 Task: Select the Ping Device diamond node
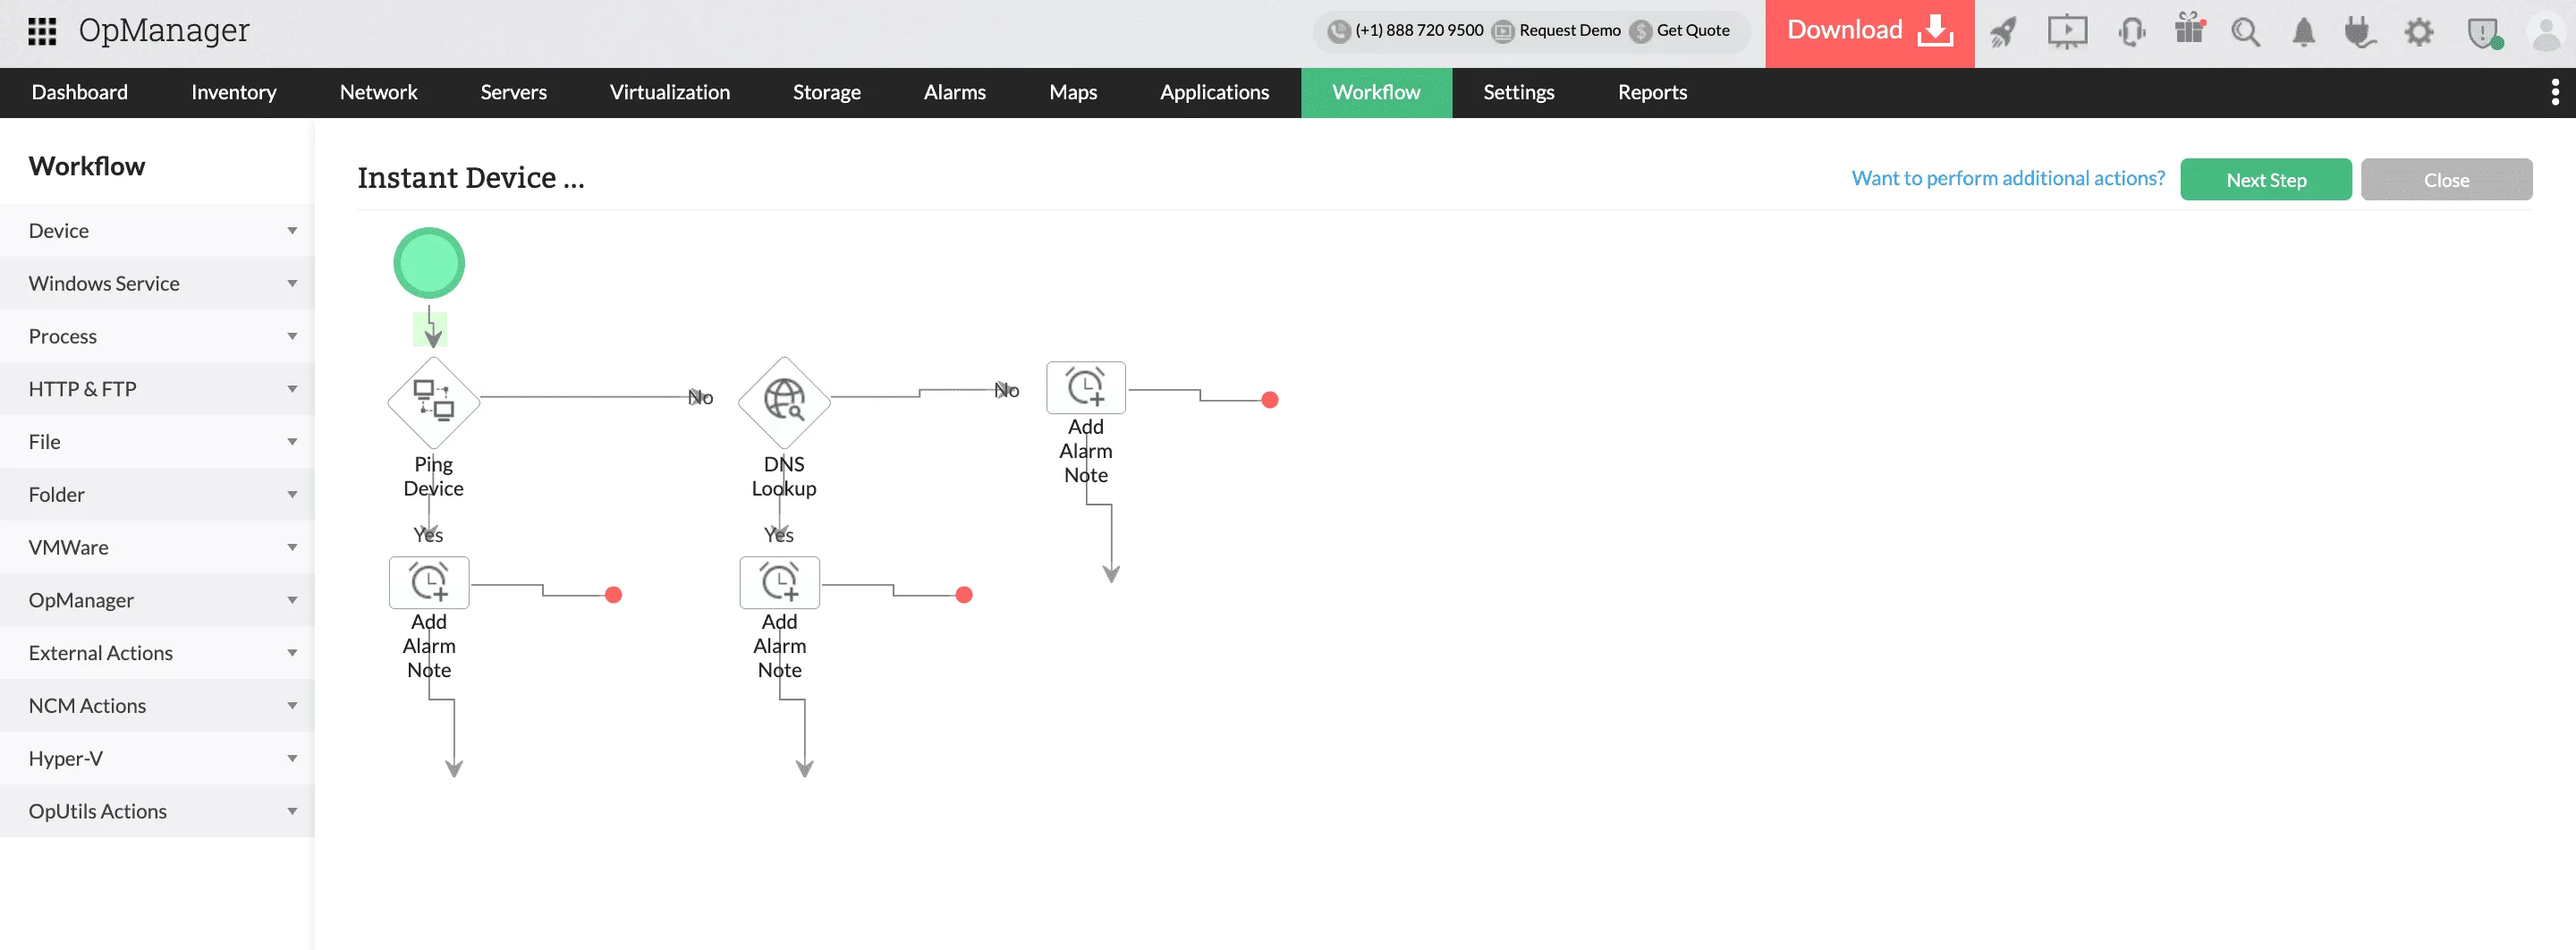point(434,402)
